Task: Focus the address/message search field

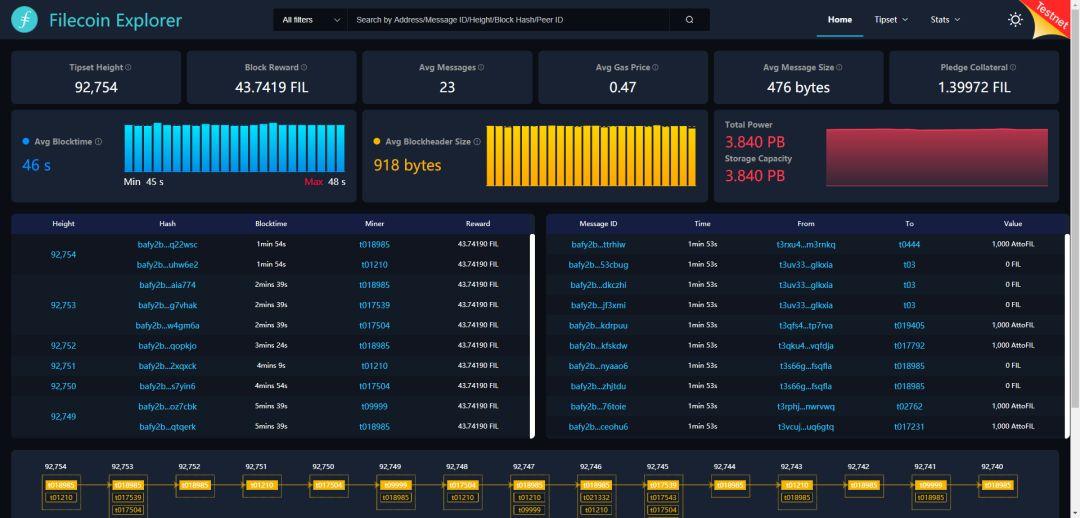Action: click(x=508, y=20)
